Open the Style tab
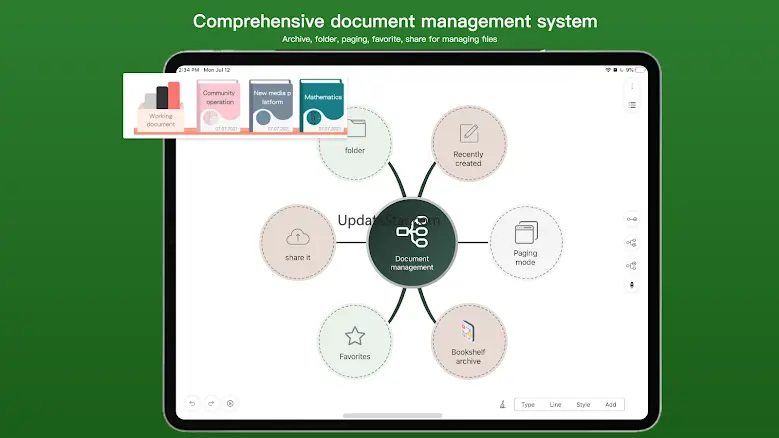779x438 pixels. click(x=583, y=405)
